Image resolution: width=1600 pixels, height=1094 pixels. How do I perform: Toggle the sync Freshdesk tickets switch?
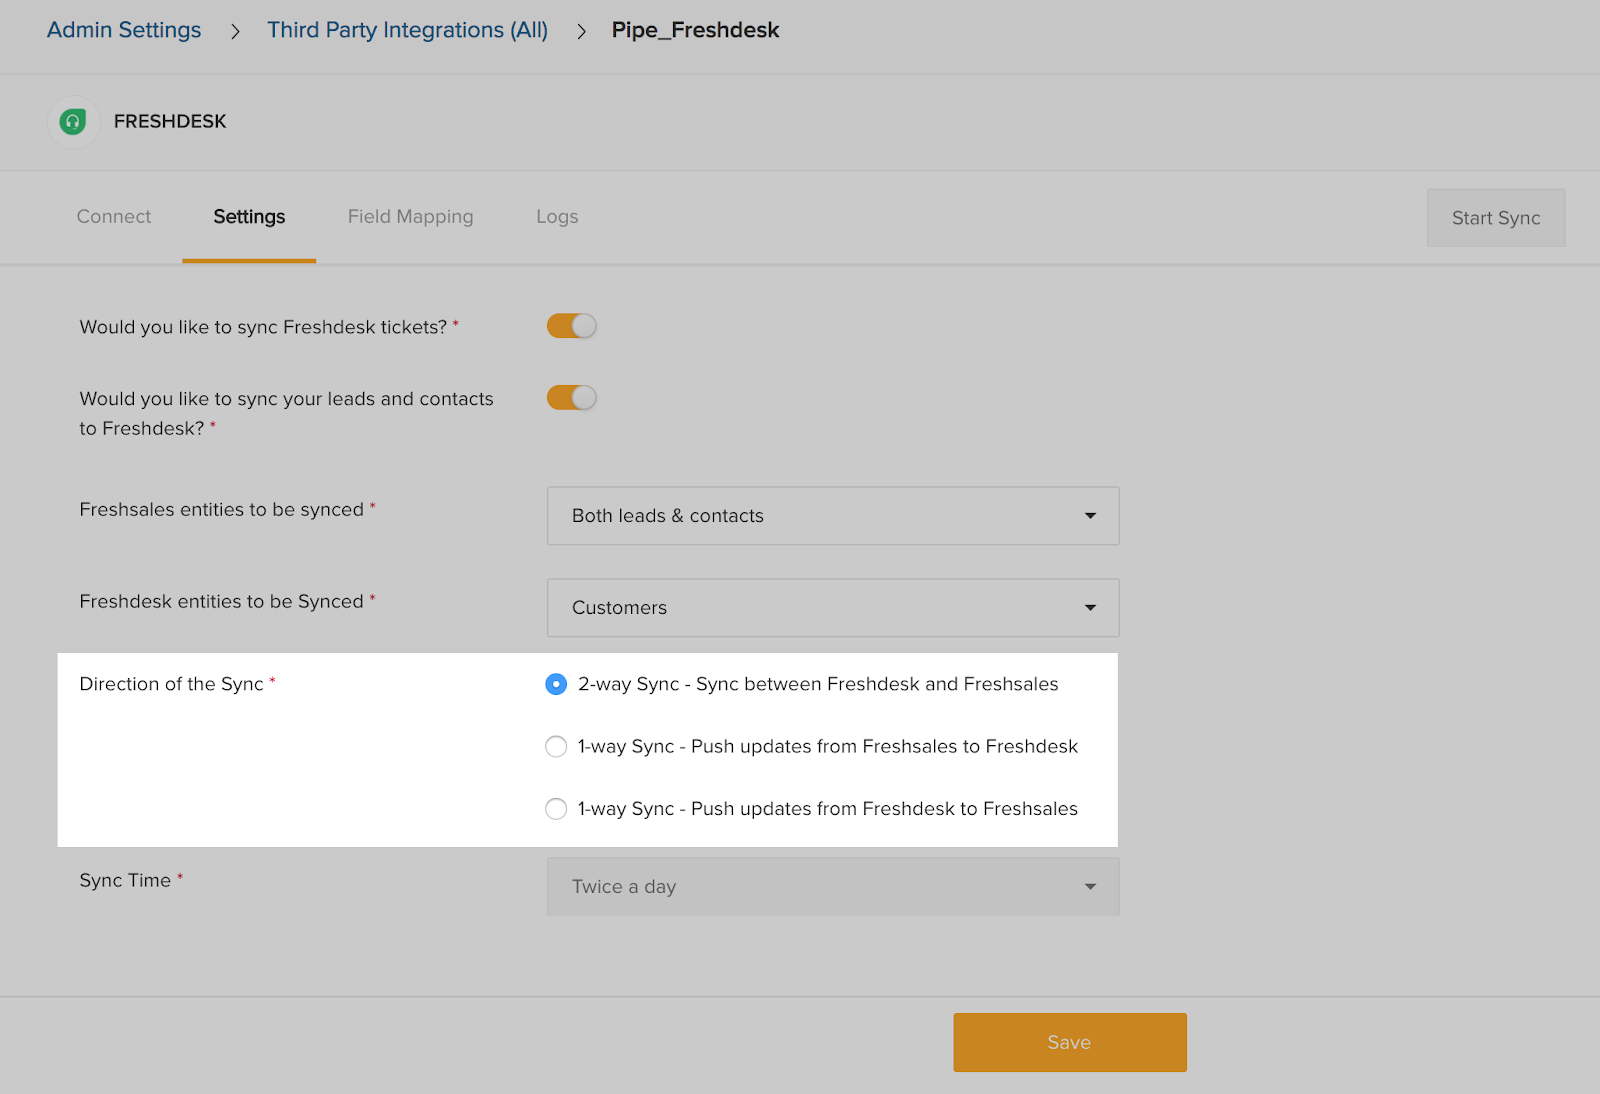tap(571, 326)
